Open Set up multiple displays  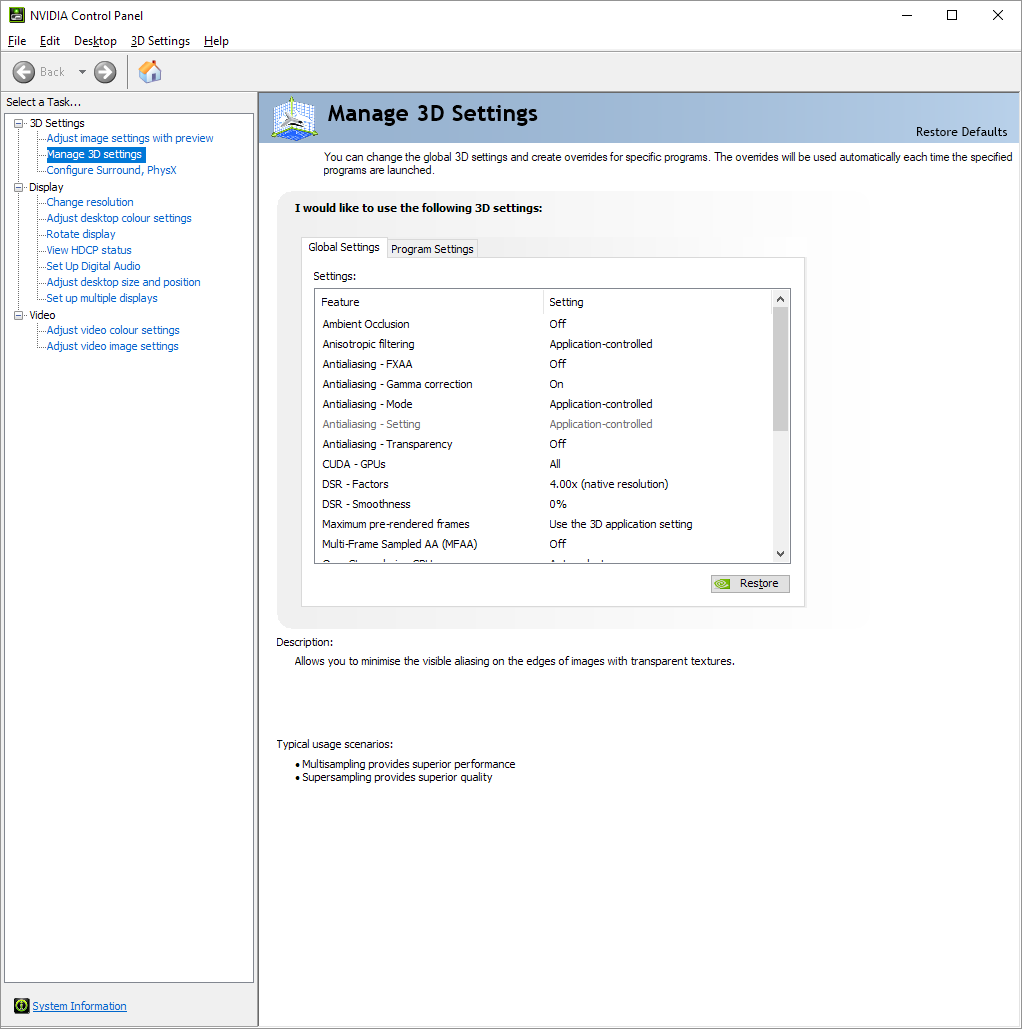click(x=102, y=298)
